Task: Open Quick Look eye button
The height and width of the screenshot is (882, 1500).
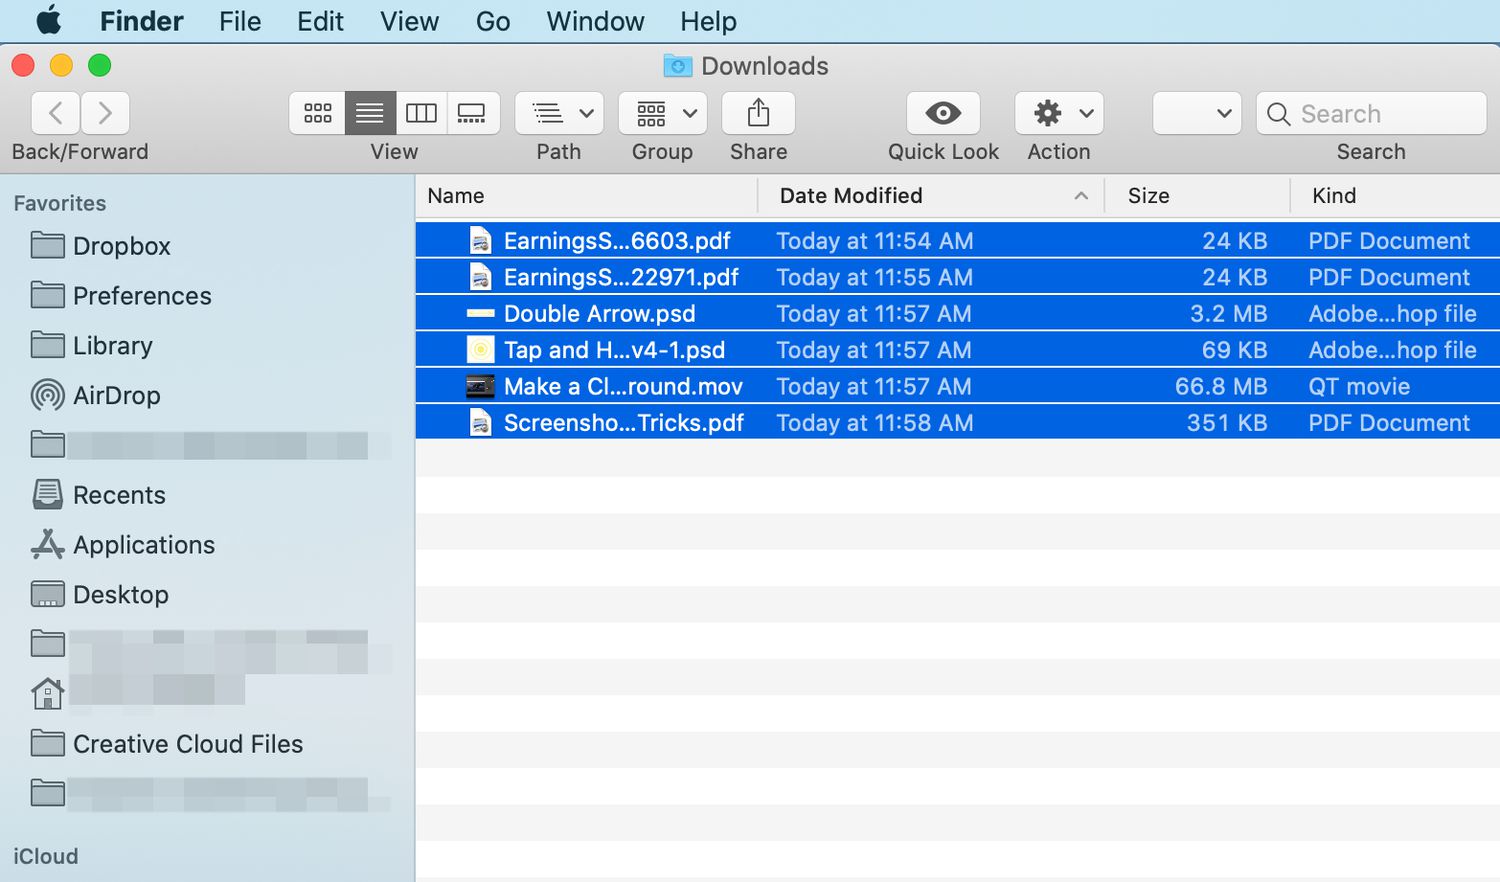Action: (943, 113)
